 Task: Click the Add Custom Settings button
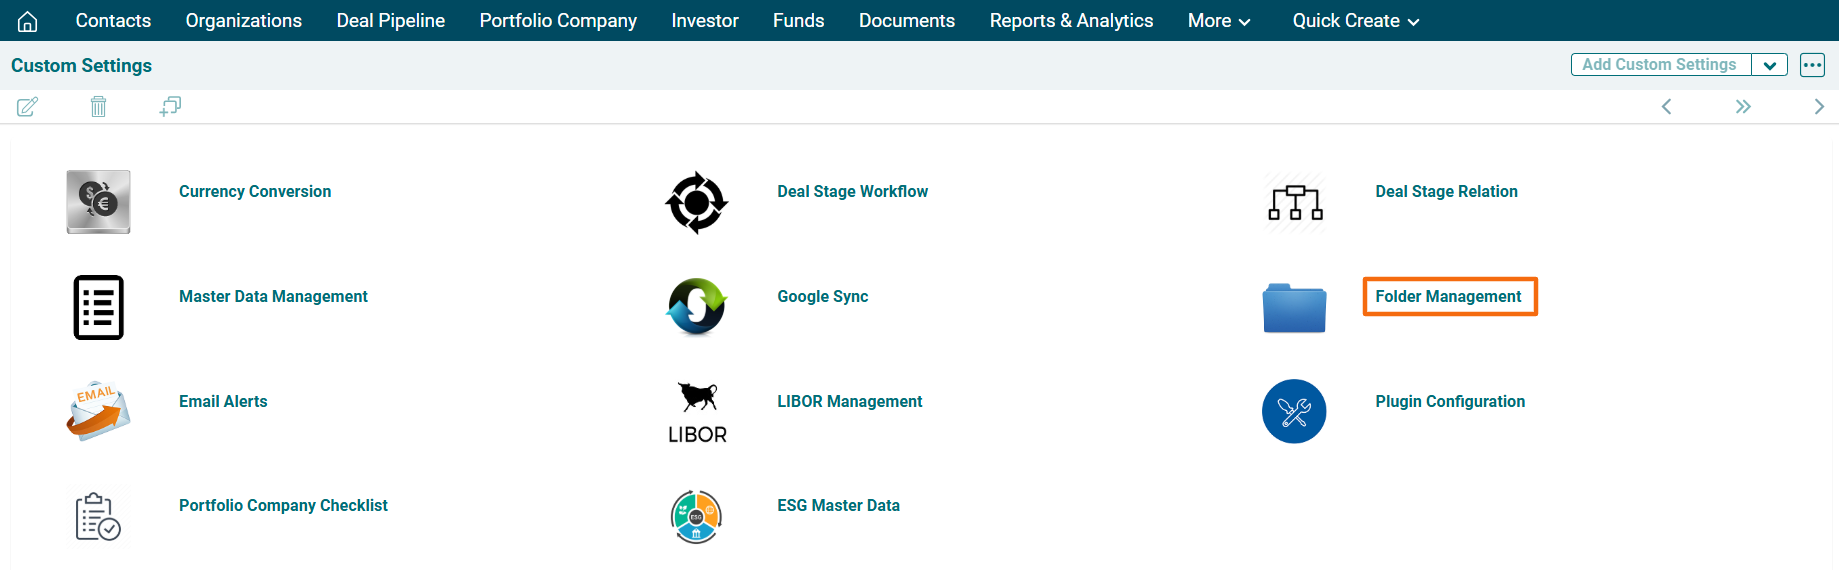[x=1659, y=65]
